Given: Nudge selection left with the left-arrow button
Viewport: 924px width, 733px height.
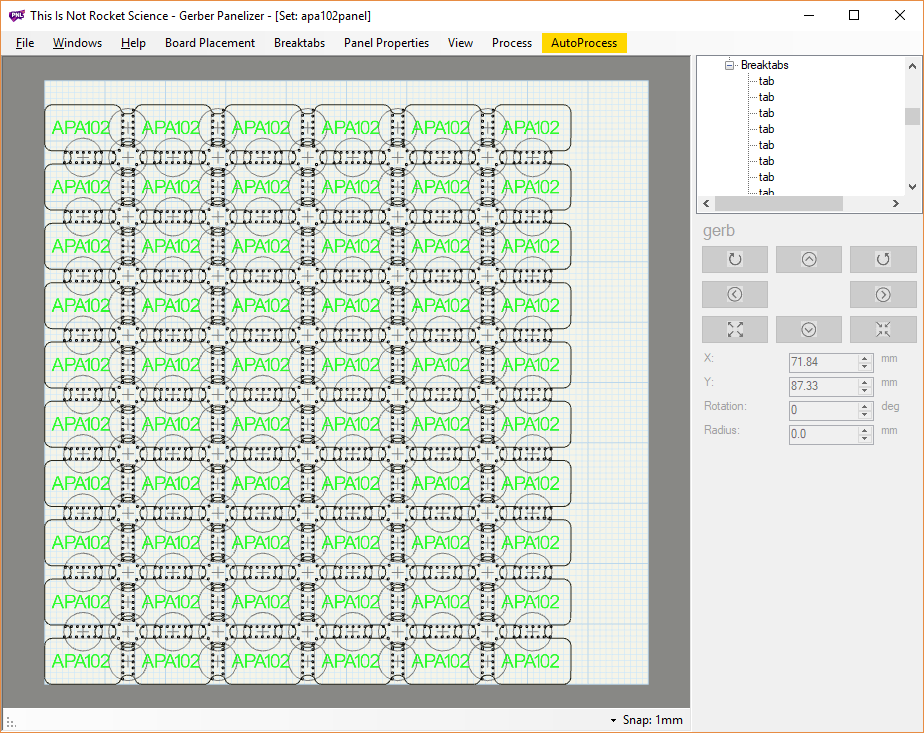Looking at the screenshot, I should point(735,295).
